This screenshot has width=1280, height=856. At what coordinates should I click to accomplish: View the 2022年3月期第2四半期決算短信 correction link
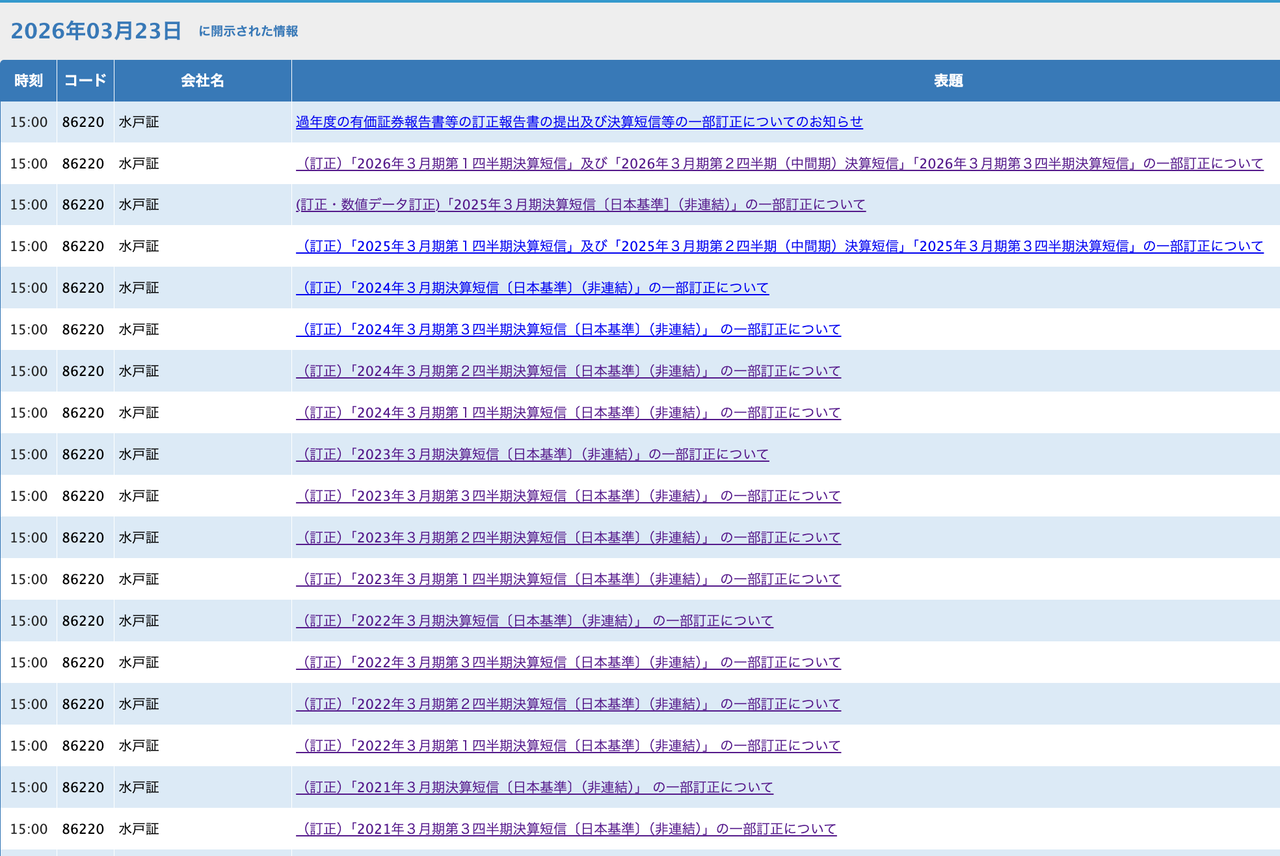coord(568,705)
